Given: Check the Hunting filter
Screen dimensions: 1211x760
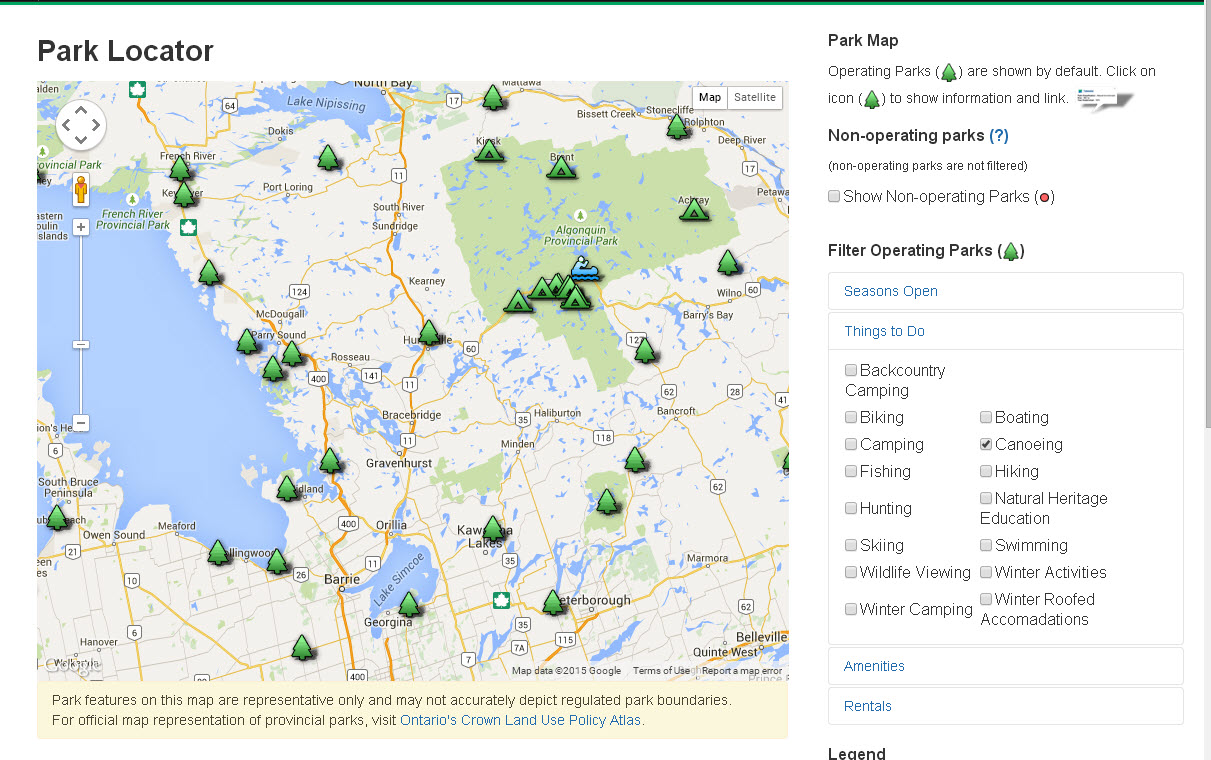Looking at the screenshot, I should 851,508.
